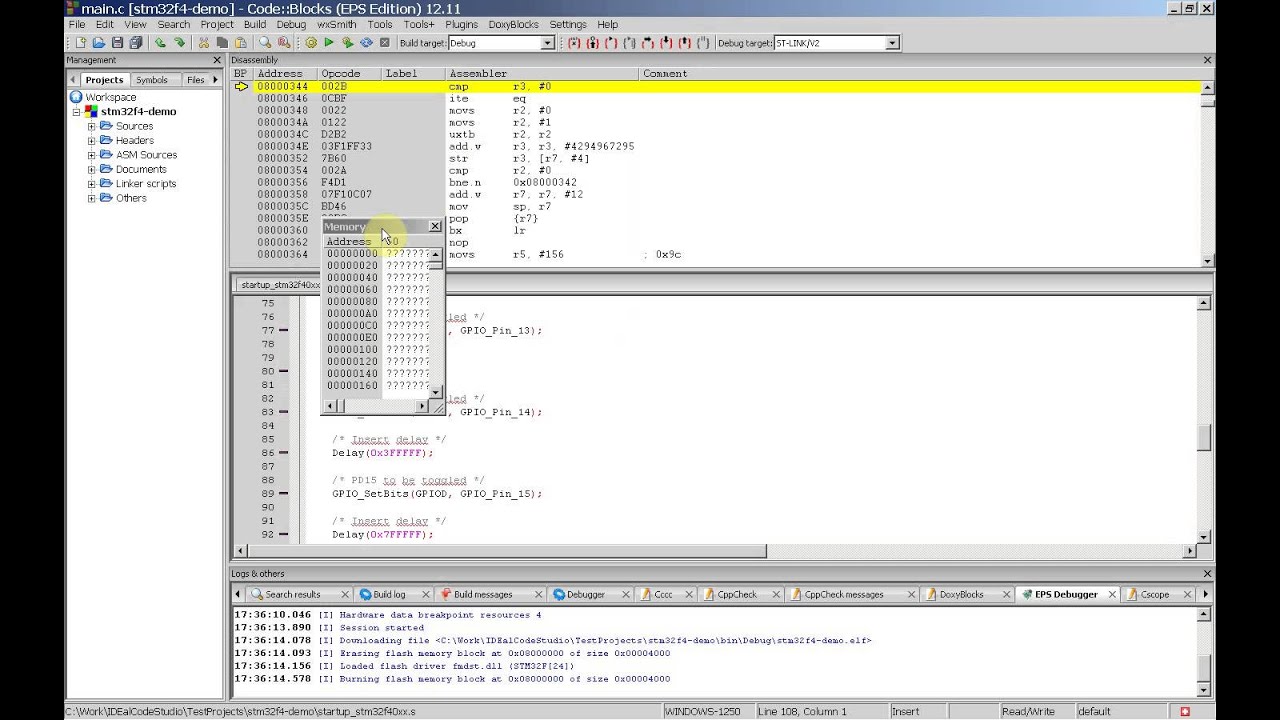This screenshot has width=1280, height=720.
Task: Click the Comment column header
Action: [919, 74]
